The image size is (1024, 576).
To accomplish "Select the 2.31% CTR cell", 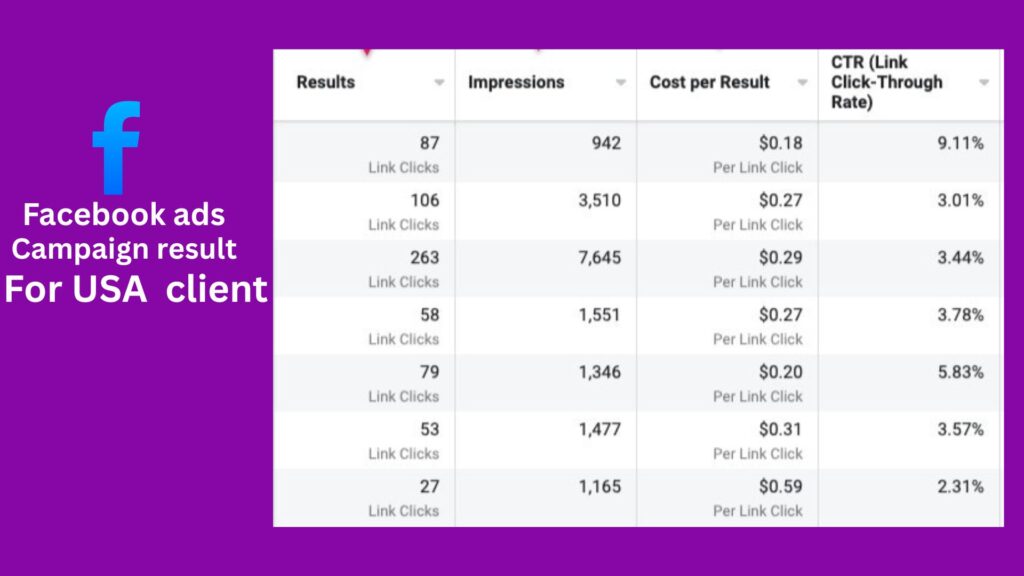I will [960, 487].
